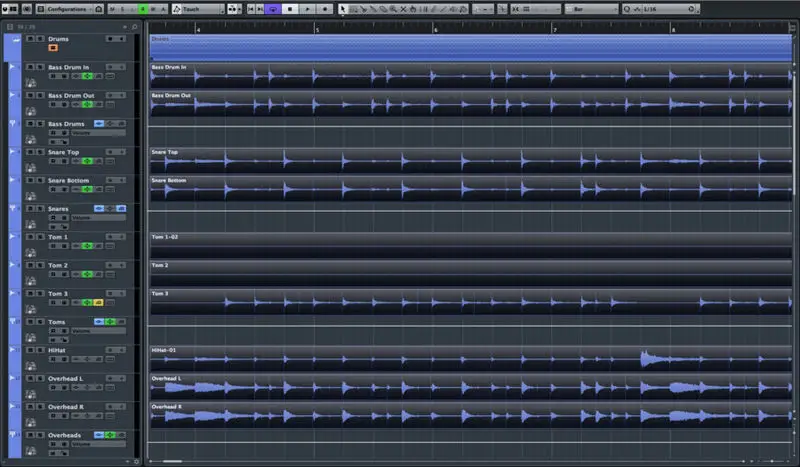This screenshot has width=800, height=467.
Task: Toggle the green read automation button in toolbar
Action: [143, 9]
